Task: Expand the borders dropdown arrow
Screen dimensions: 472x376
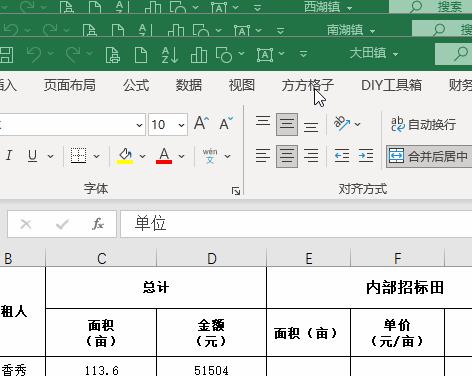Action: pyautogui.click(x=96, y=156)
